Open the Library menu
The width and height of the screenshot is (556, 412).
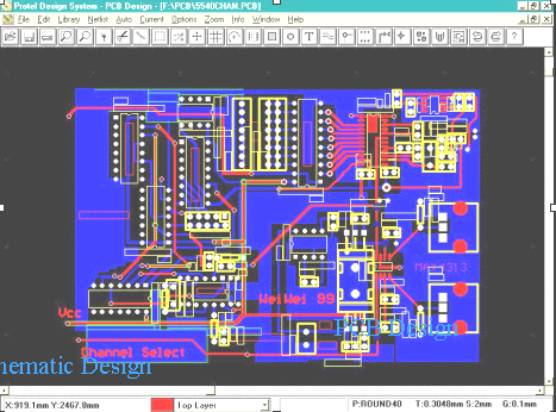pos(69,20)
